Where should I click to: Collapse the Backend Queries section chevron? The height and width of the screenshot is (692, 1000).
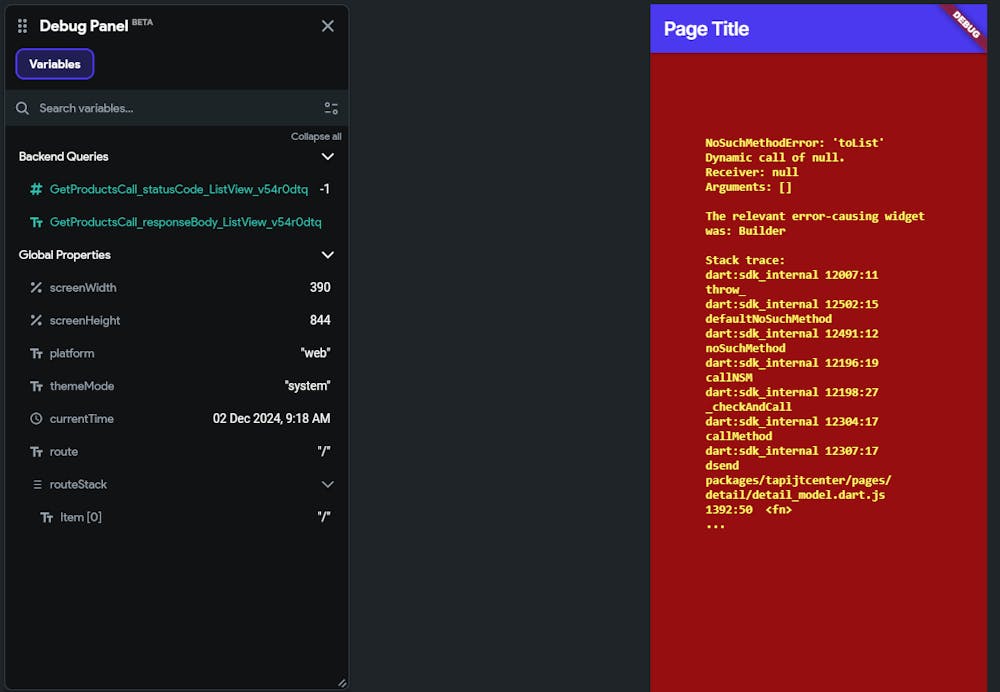(x=328, y=157)
